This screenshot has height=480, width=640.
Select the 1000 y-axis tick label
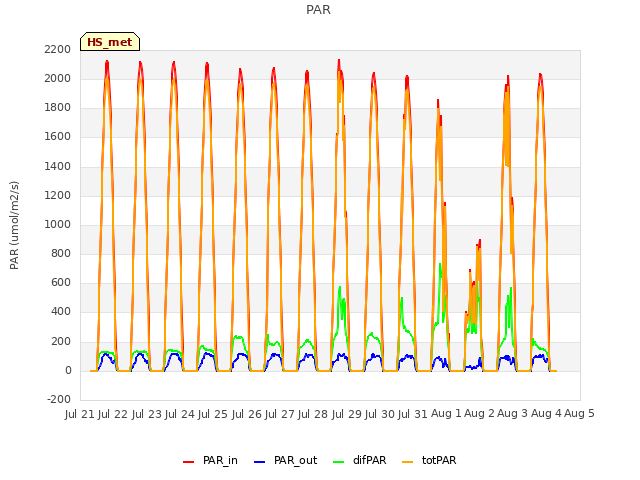pos(58,224)
